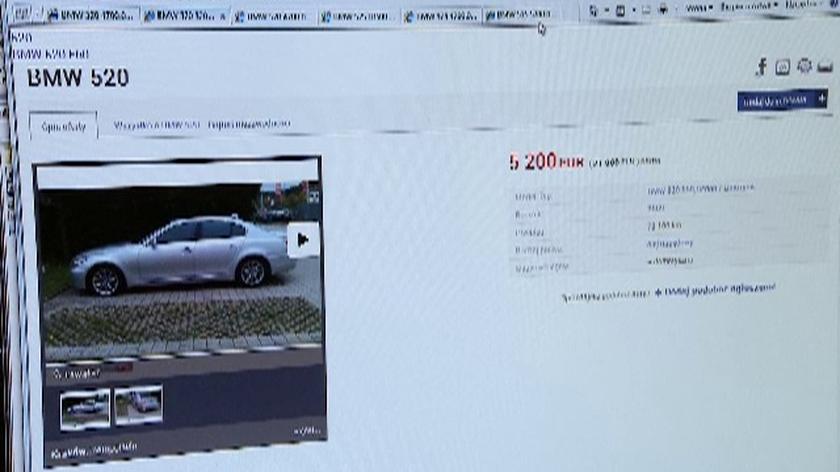The image size is (840, 472).
Task: Click the gear-shaped icon near share buttons
Action: pyautogui.click(x=804, y=66)
